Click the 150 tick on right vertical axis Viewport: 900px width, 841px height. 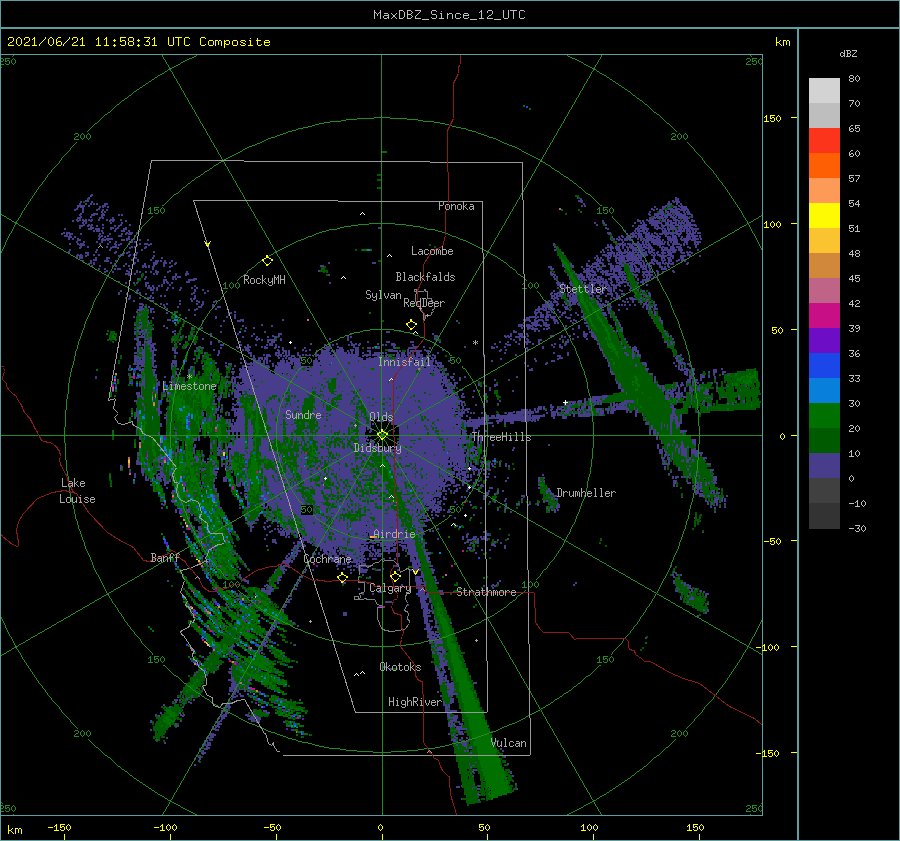[773, 118]
